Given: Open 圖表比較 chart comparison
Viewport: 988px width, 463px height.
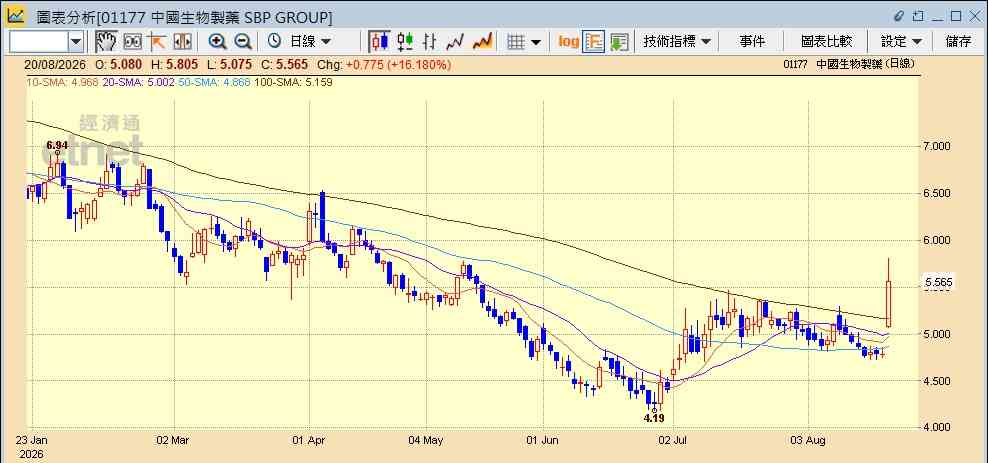Looking at the screenshot, I should pos(826,42).
